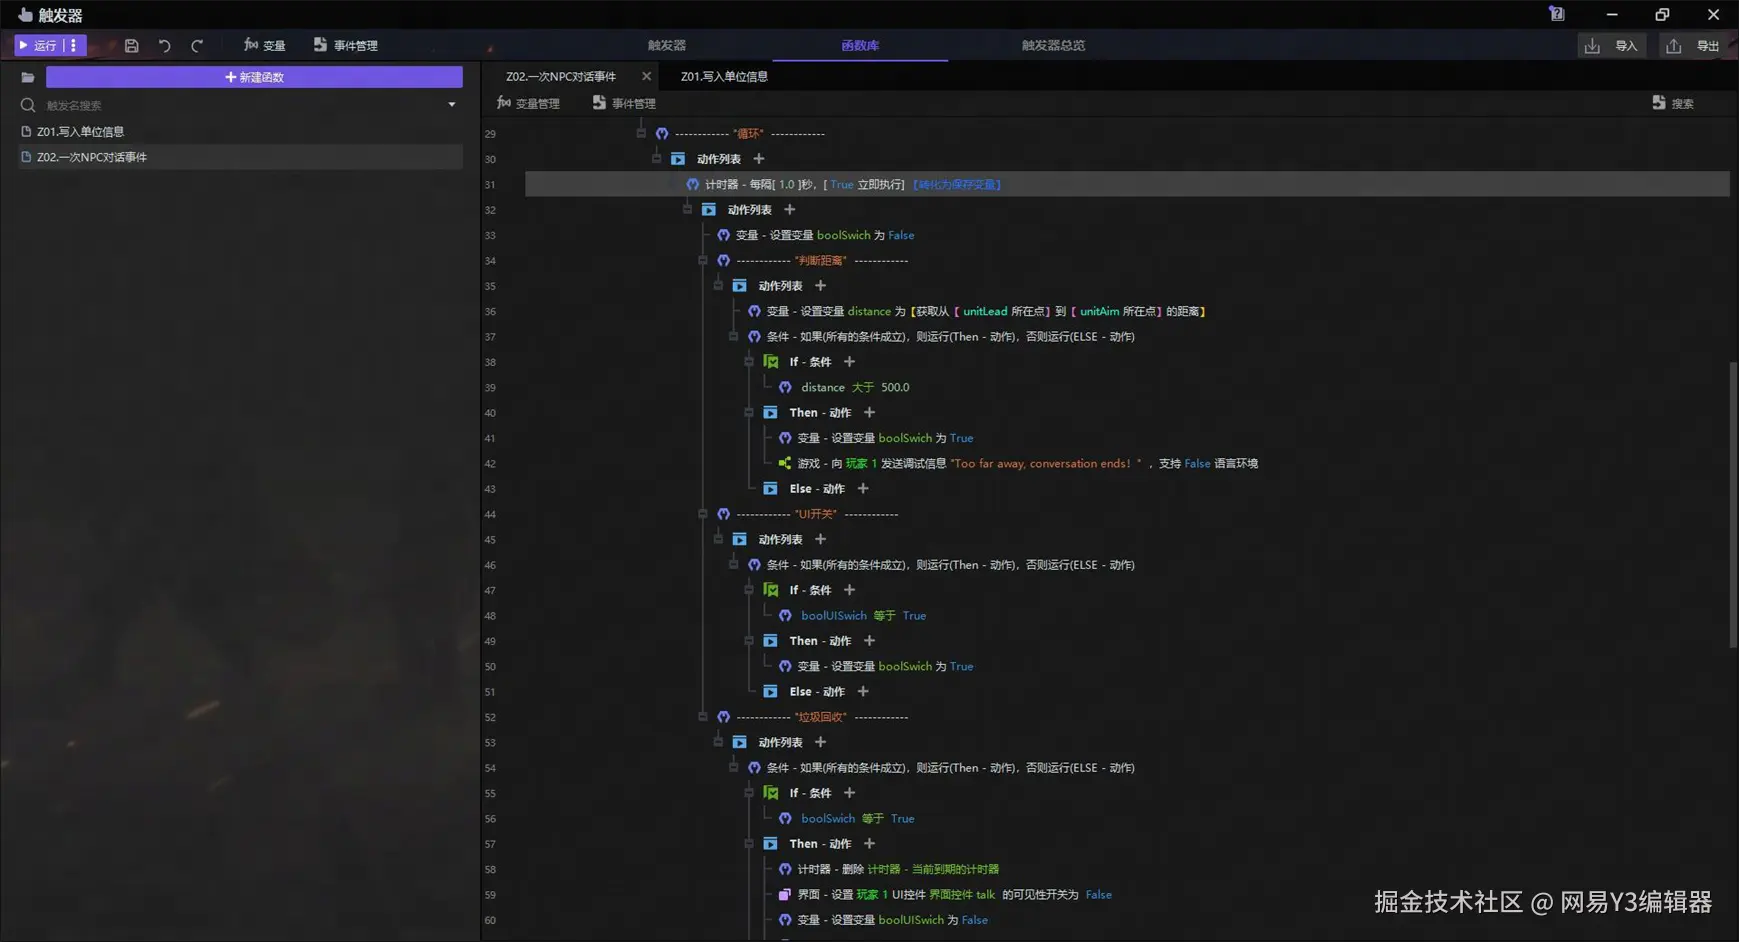Open the dropdown arrow in the search box
Screen dimensions: 1739x942
point(452,105)
